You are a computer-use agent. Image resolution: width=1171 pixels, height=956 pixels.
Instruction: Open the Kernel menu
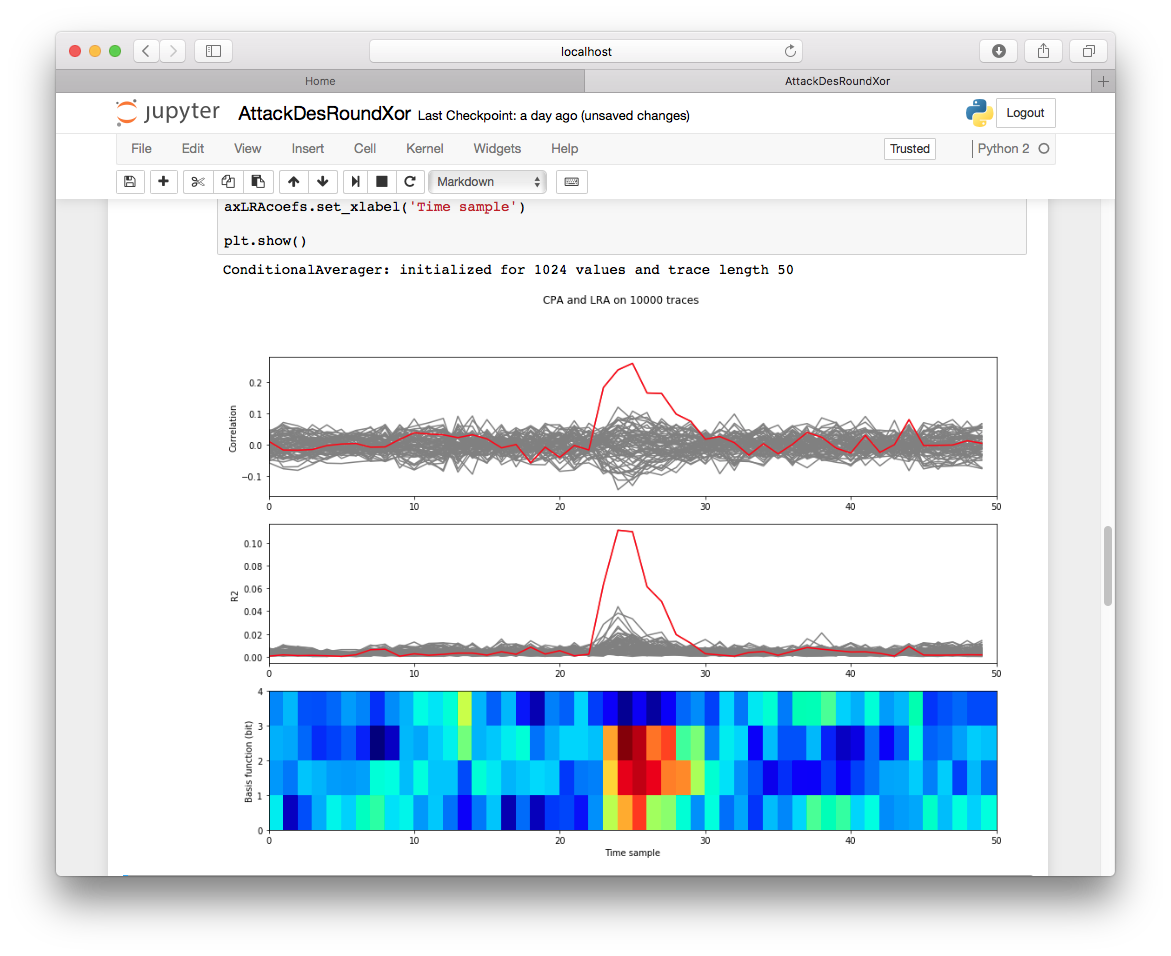point(424,148)
